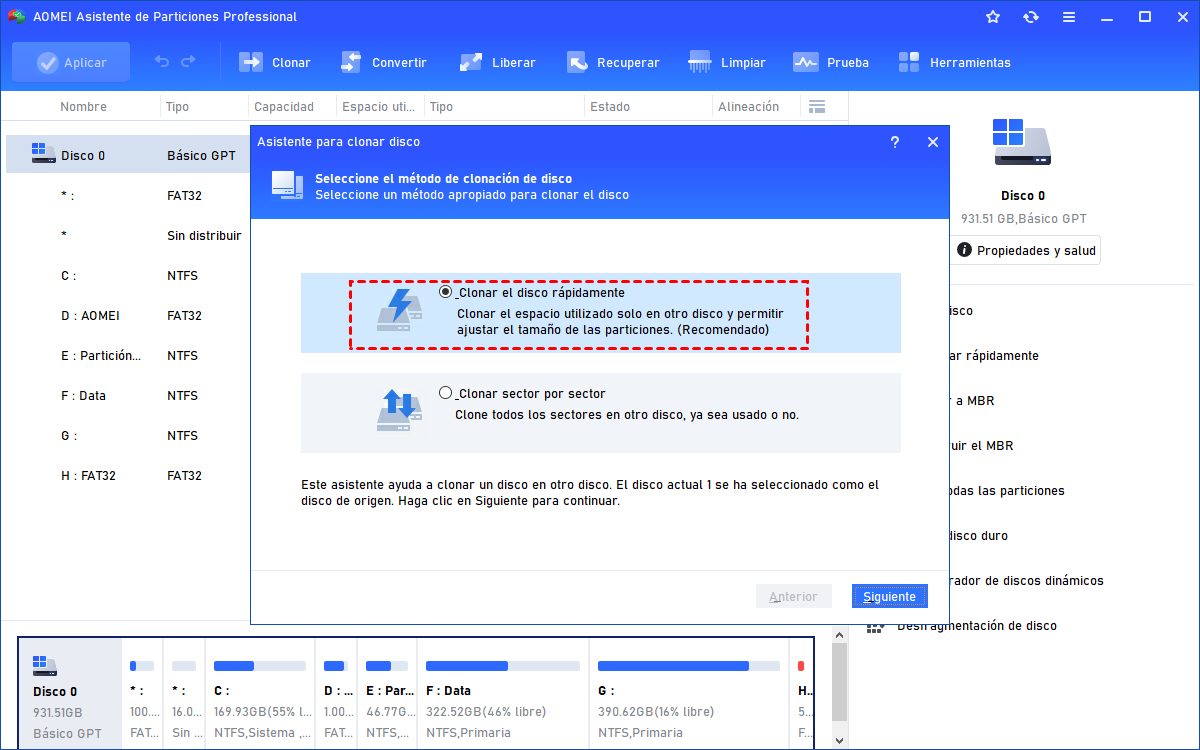Open the hamburger menu in title bar
This screenshot has width=1200, height=750.
click(1069, 17)
